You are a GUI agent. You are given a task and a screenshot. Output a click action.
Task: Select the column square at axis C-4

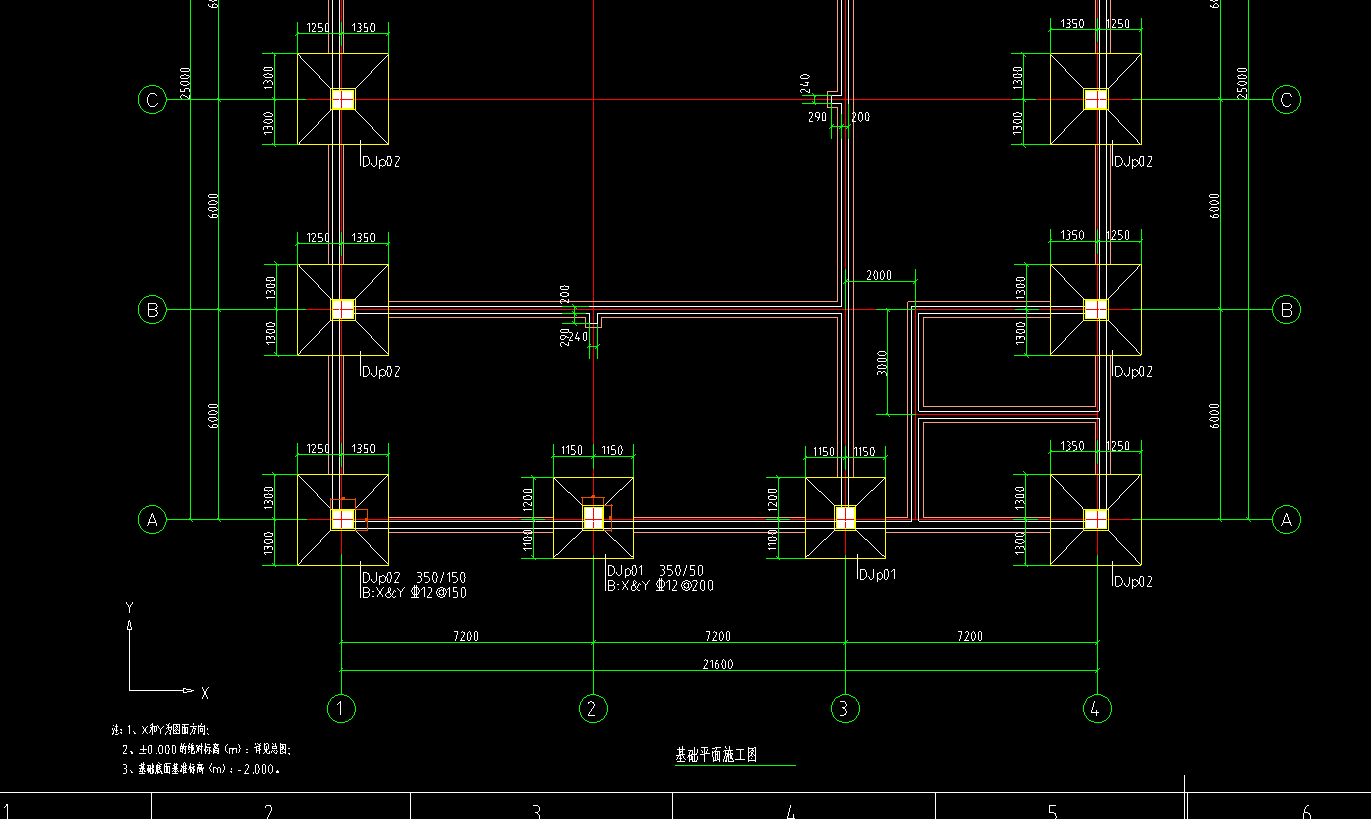pos(1096,99)
